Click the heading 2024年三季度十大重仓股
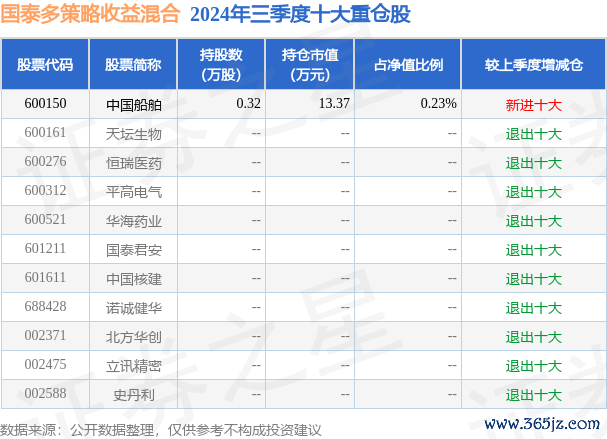Image resolution: width=607 pixels, height=439 pixels. [300, 14]
